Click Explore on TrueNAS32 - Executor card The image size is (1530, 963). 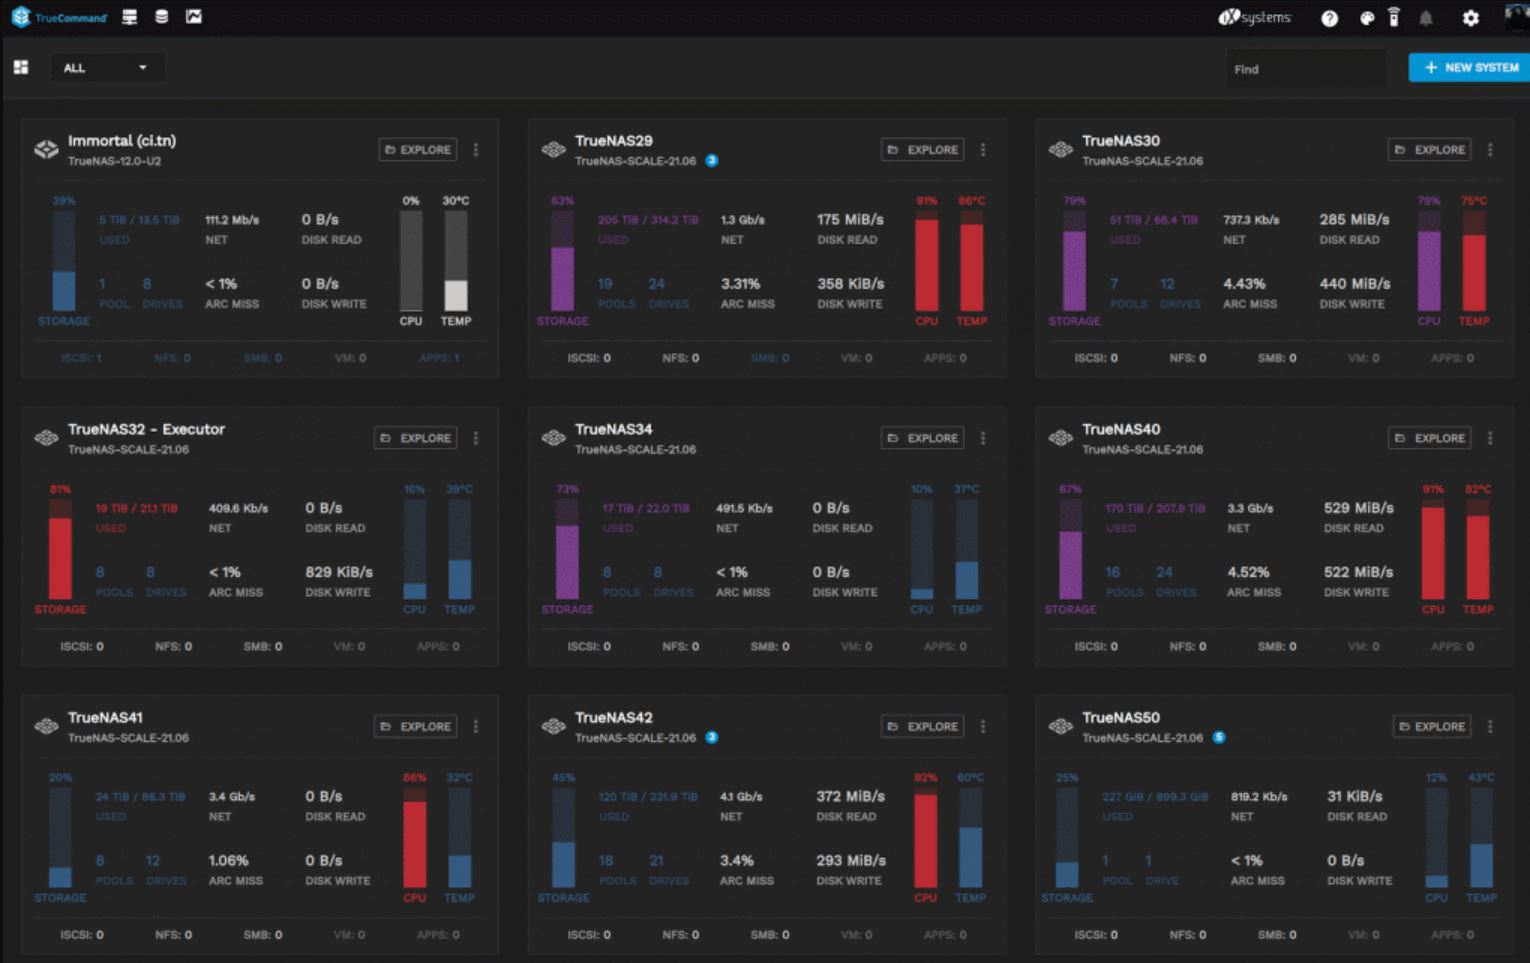[x=416, y=438]
